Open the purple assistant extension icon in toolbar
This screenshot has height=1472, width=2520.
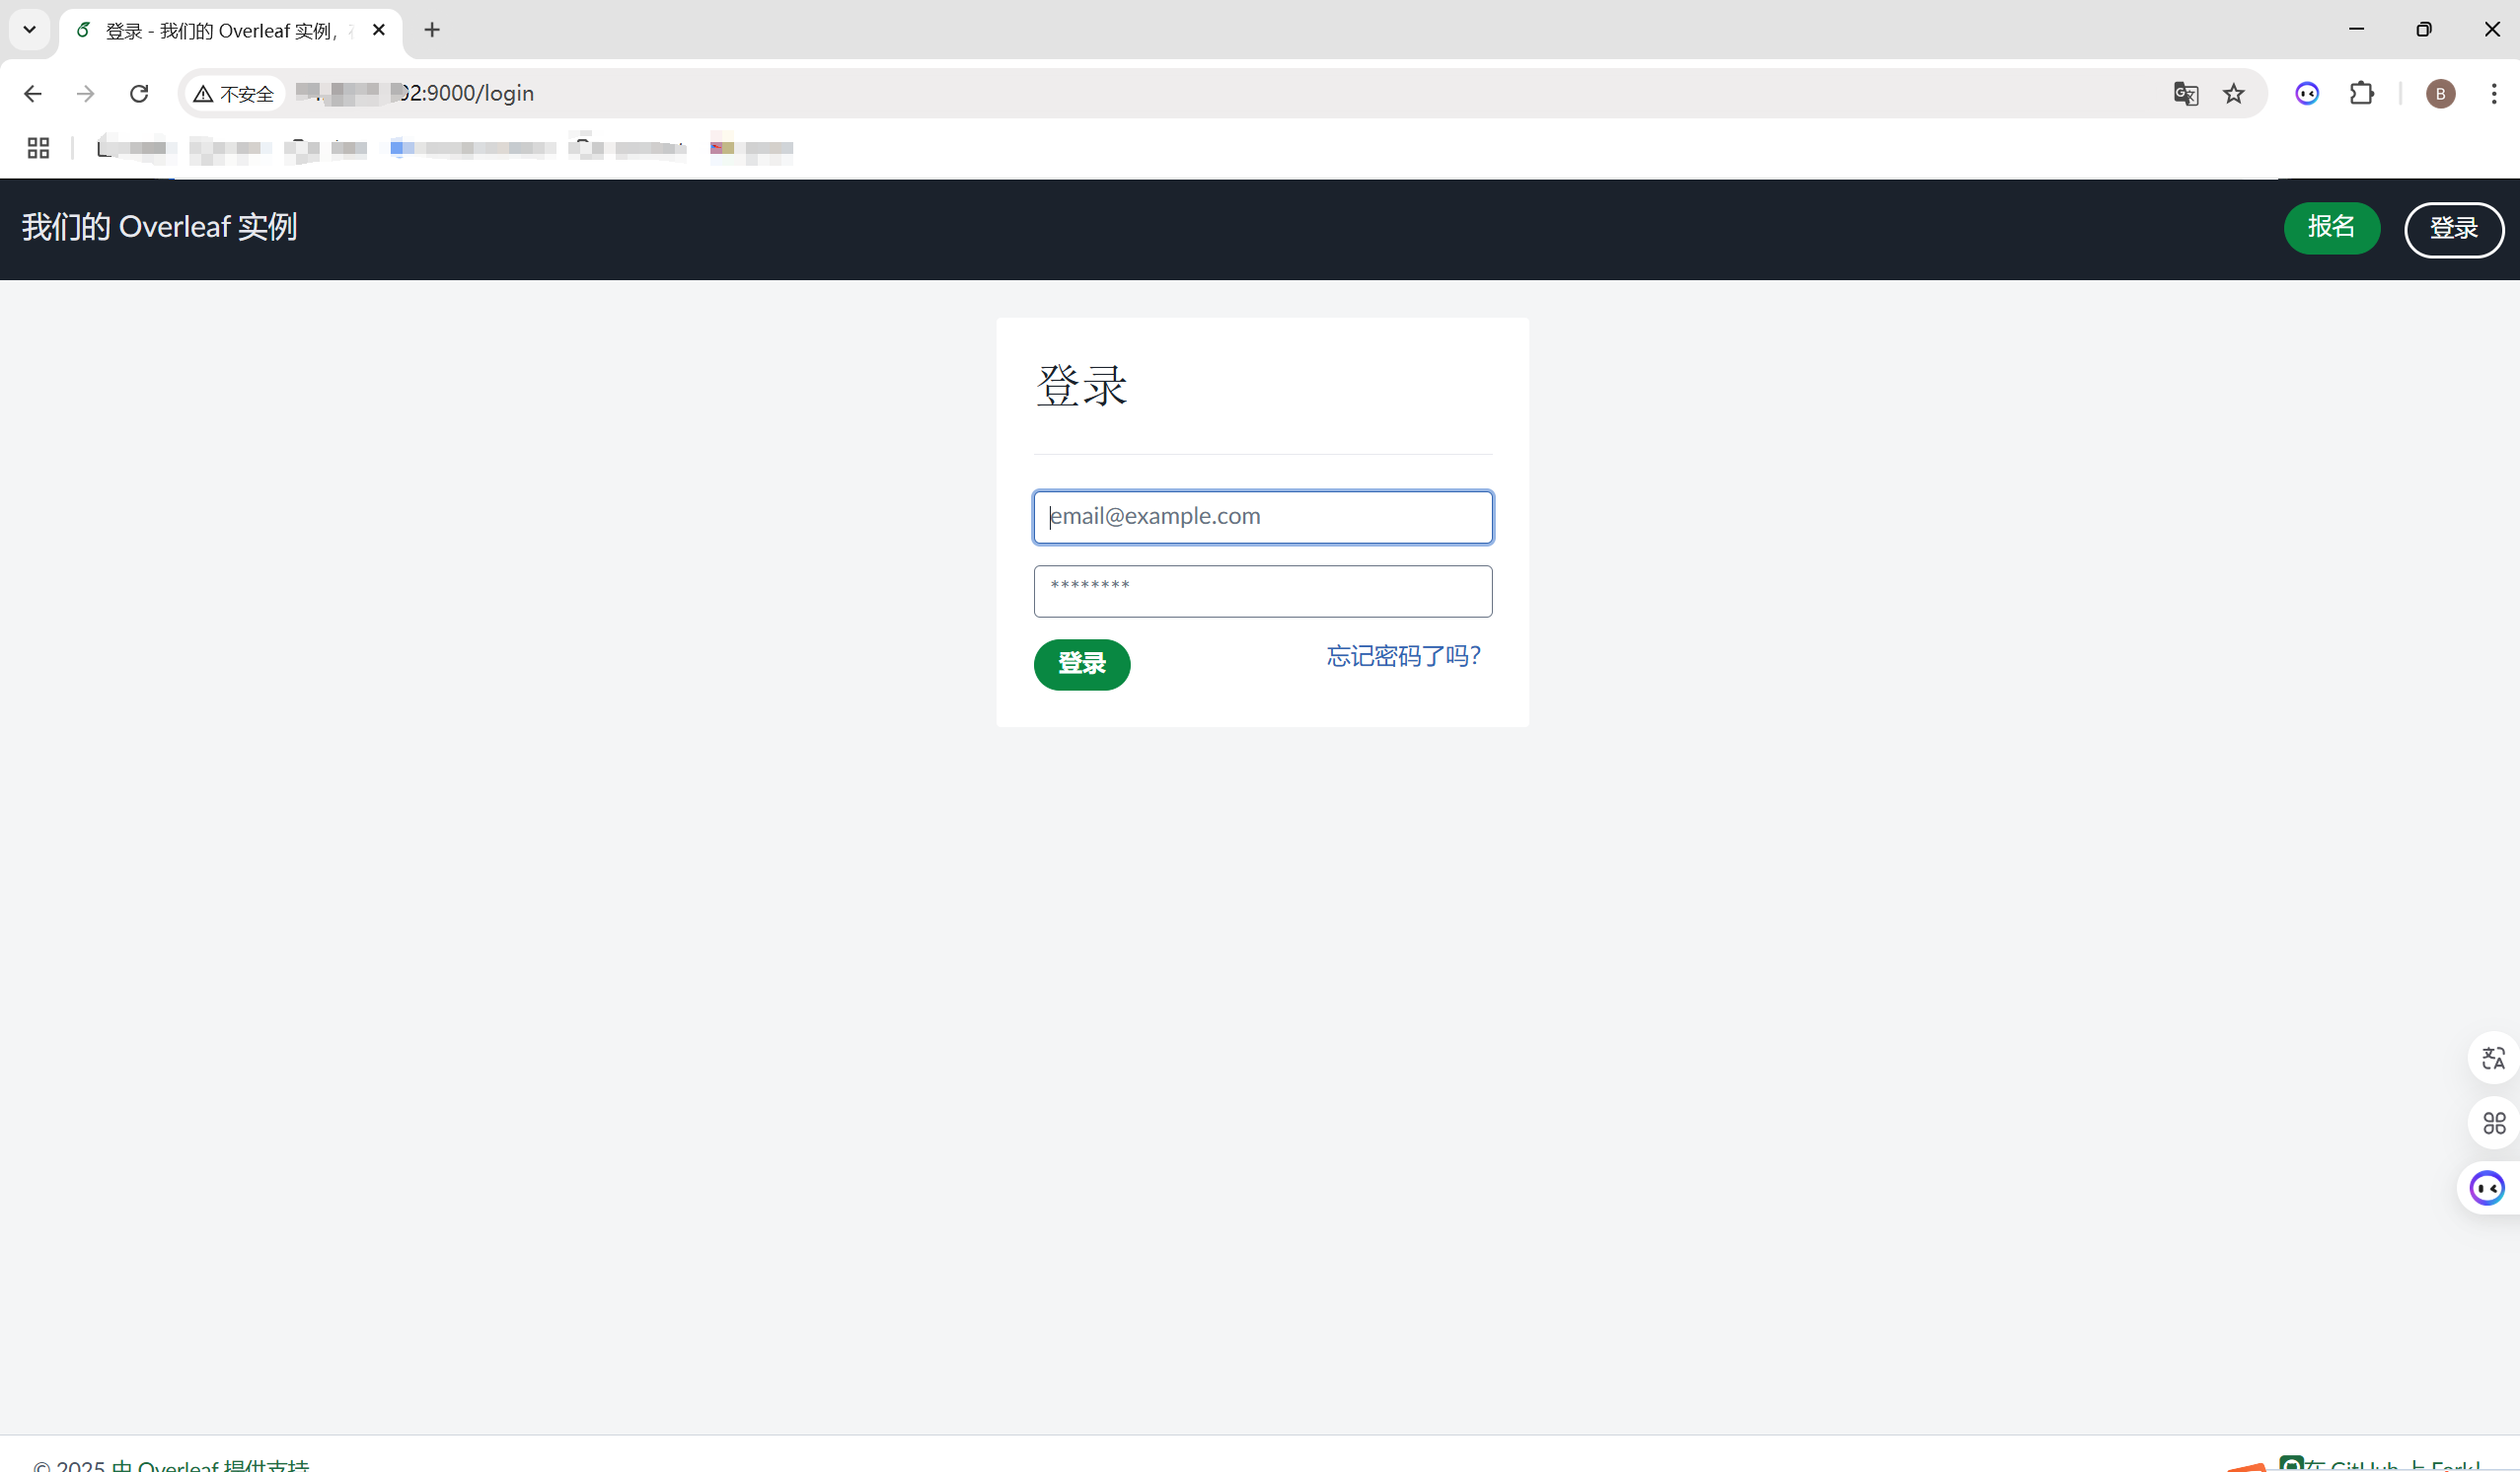(x=2307, y=93)
